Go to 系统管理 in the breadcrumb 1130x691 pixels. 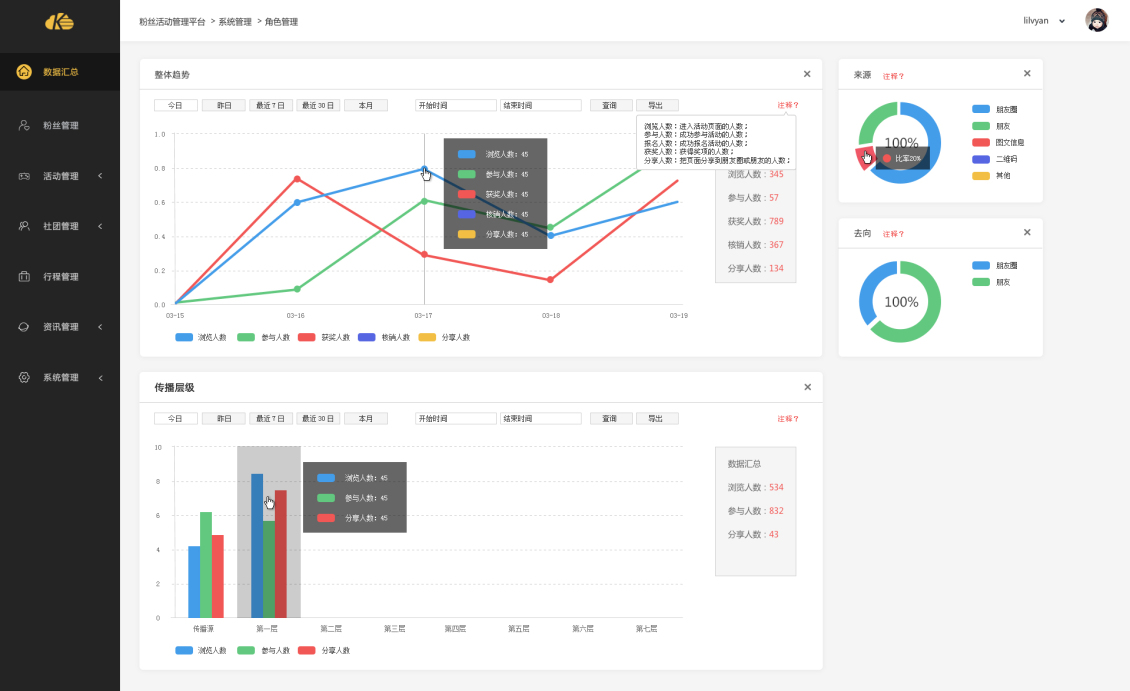[x=235, y=22]
